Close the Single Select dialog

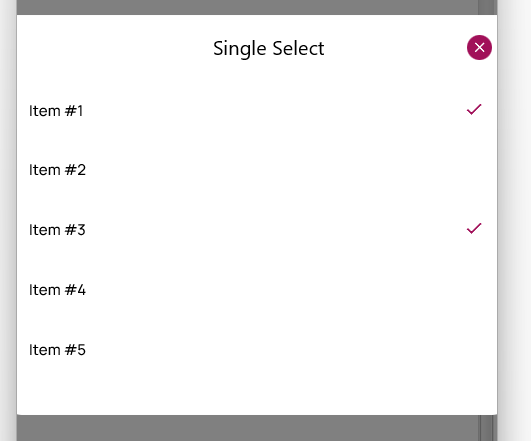click(x=479, y=47)
